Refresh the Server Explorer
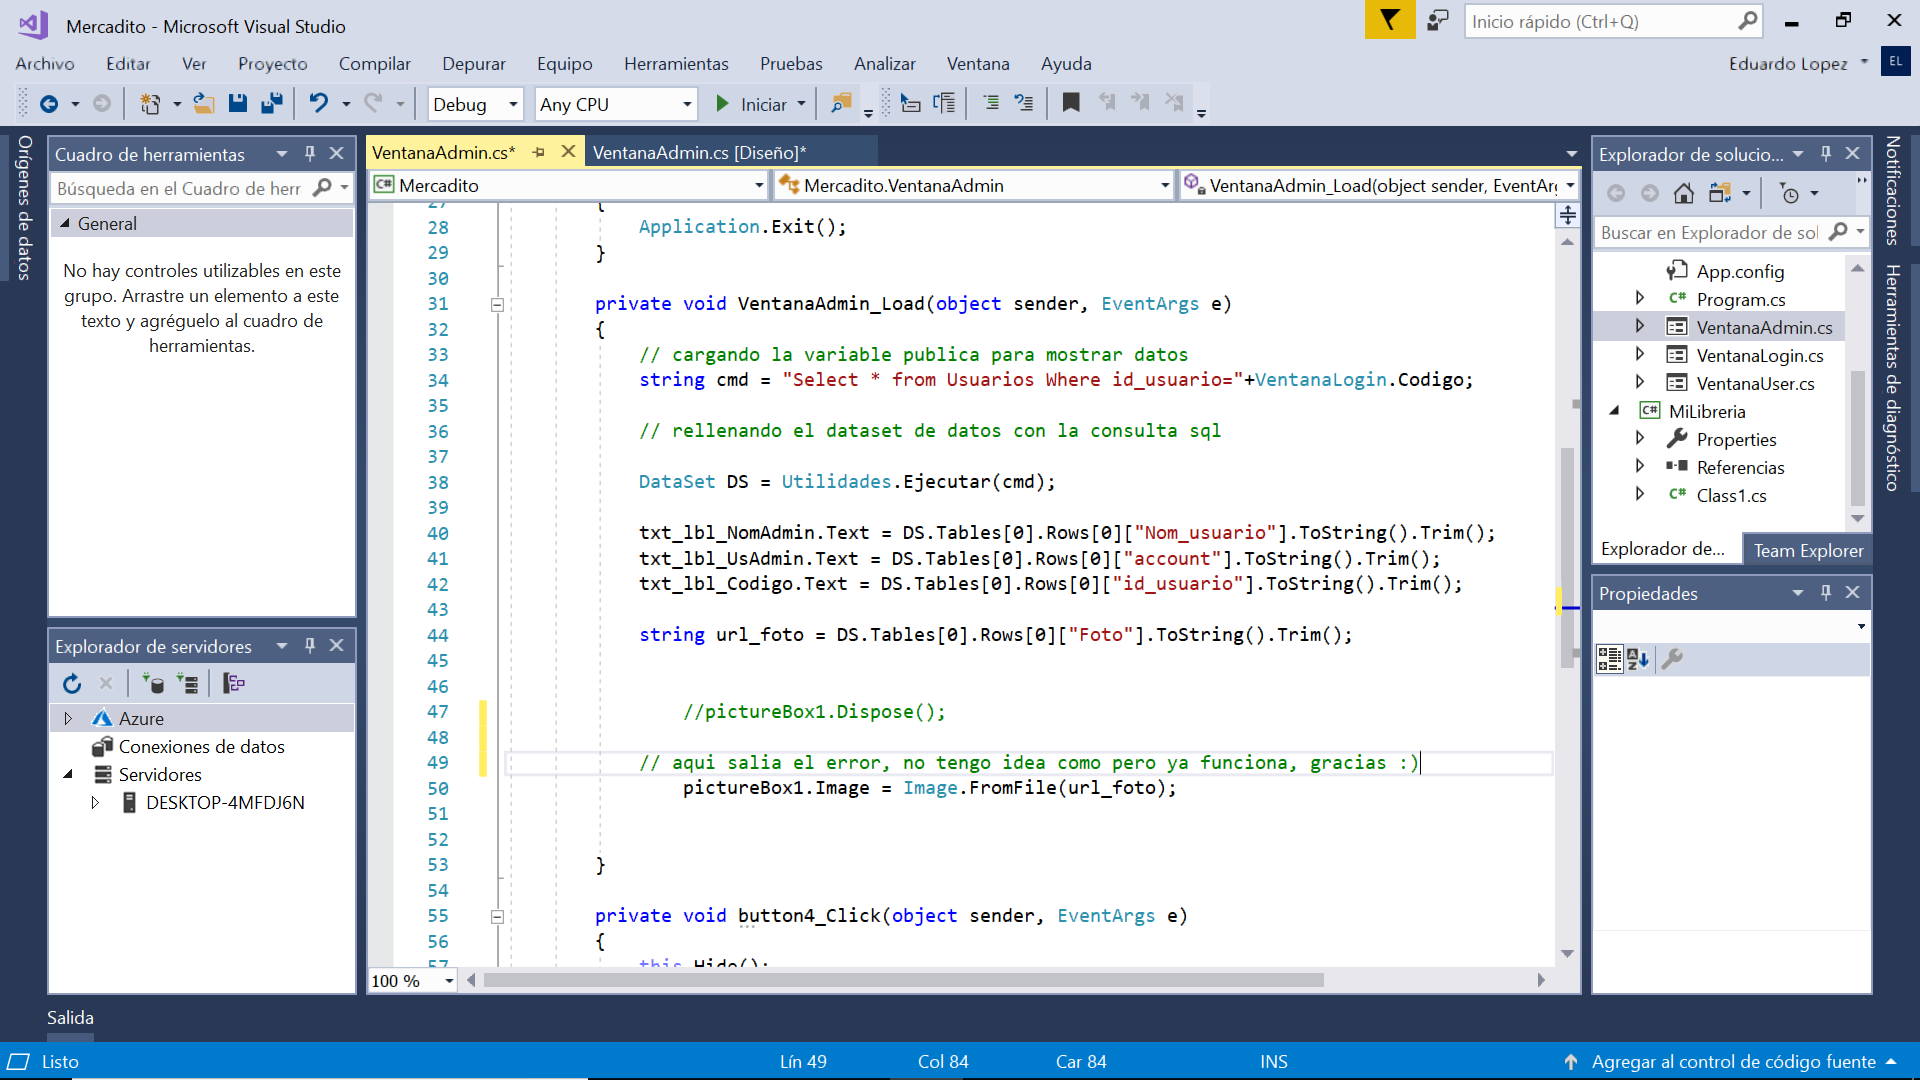The width and height of the screenshot is (1920, 1080). [72, 684]
